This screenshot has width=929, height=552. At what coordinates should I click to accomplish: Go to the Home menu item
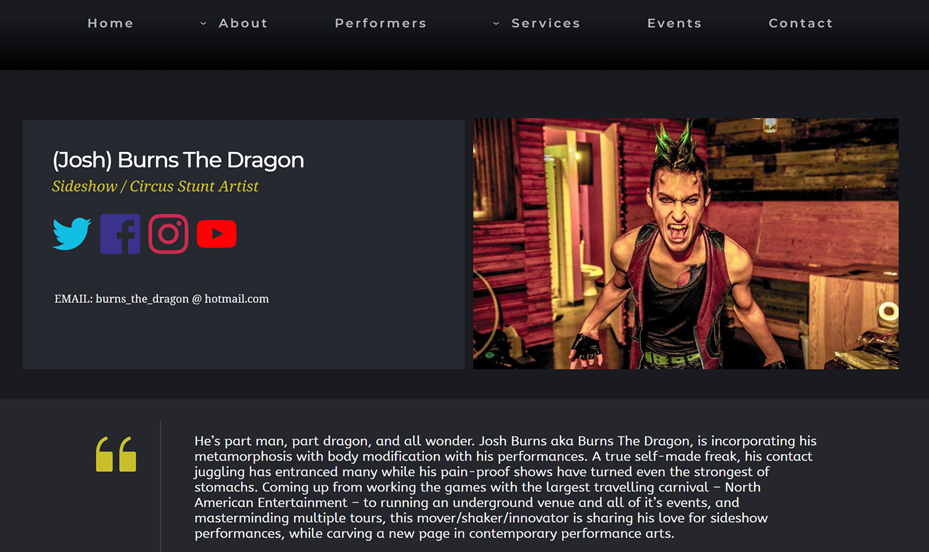(x=111, y=23)
